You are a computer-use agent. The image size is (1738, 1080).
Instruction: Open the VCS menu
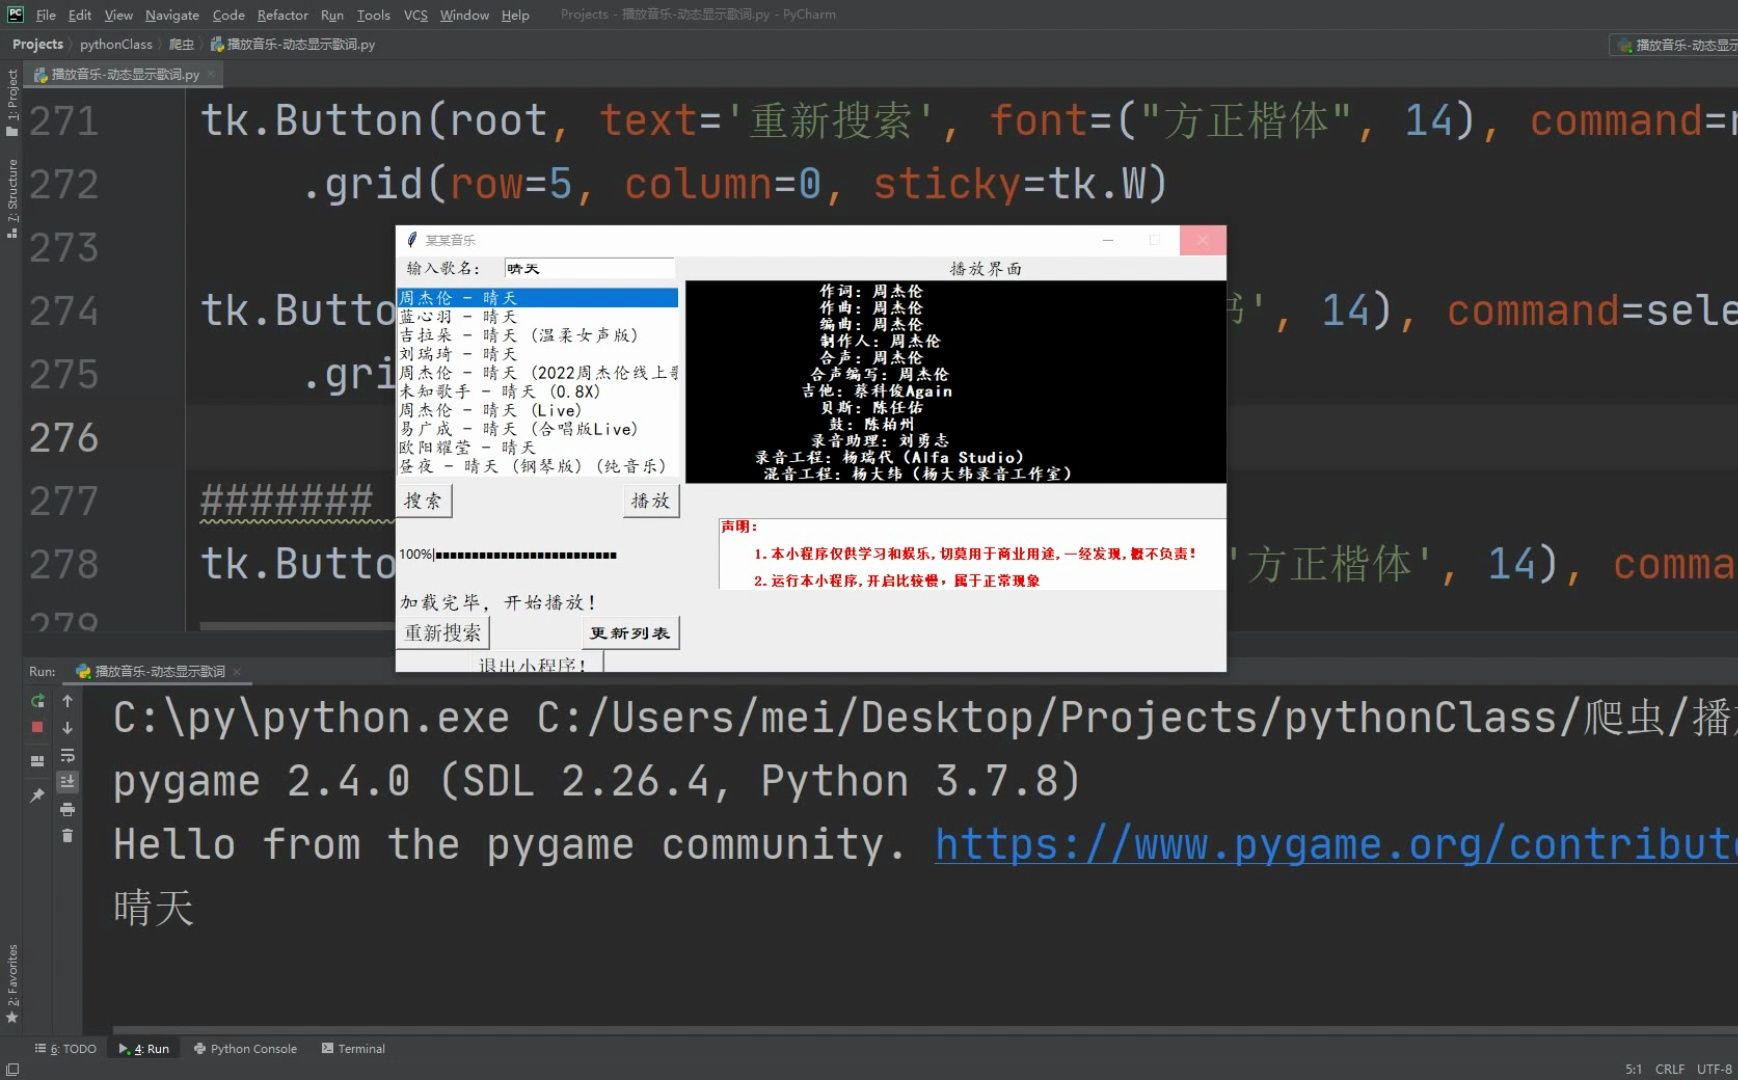pyautogui.click(x=415, y=15)
